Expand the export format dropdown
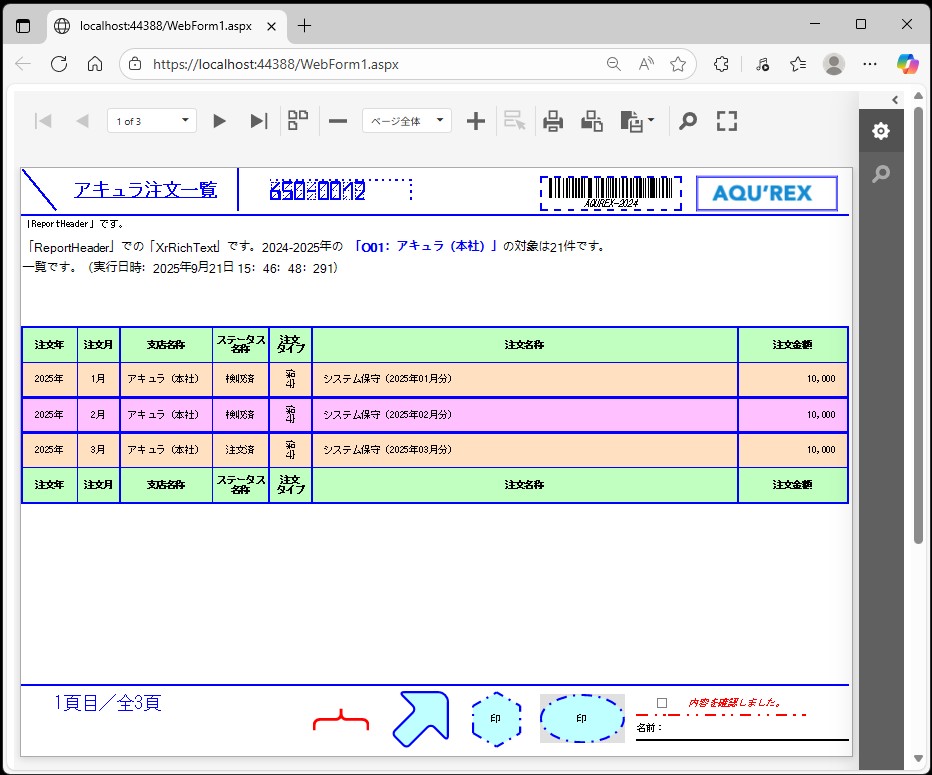This screenshot has height=775, width=932. pyautogui.click(x=638, y=121)
